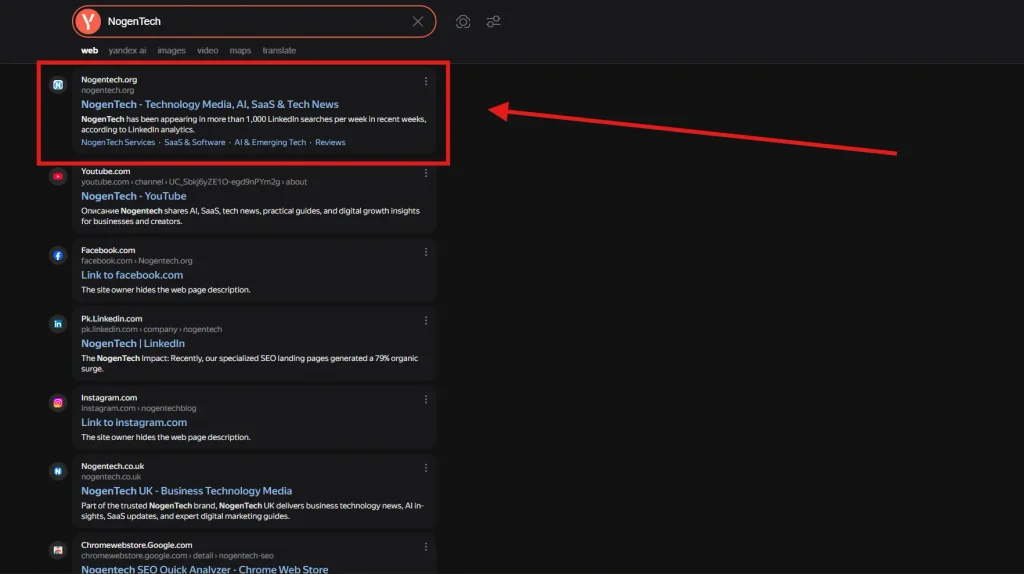This screenshot has width=1024, height=574.
Task: Open the AI & Emerging Tech sitelink
Action: tap(270, 142)
